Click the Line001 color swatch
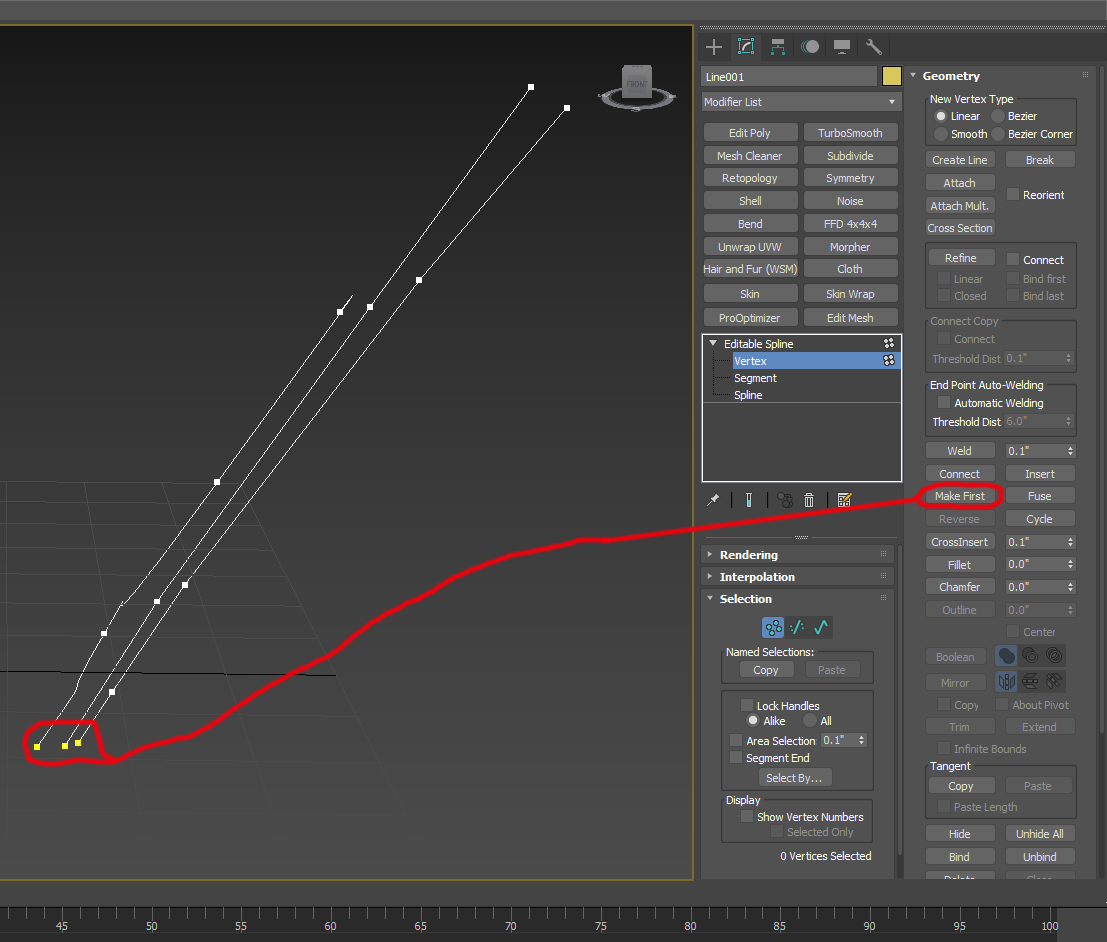The height and width of the screenshot is (942, 1107). click(x=891, y=75)
